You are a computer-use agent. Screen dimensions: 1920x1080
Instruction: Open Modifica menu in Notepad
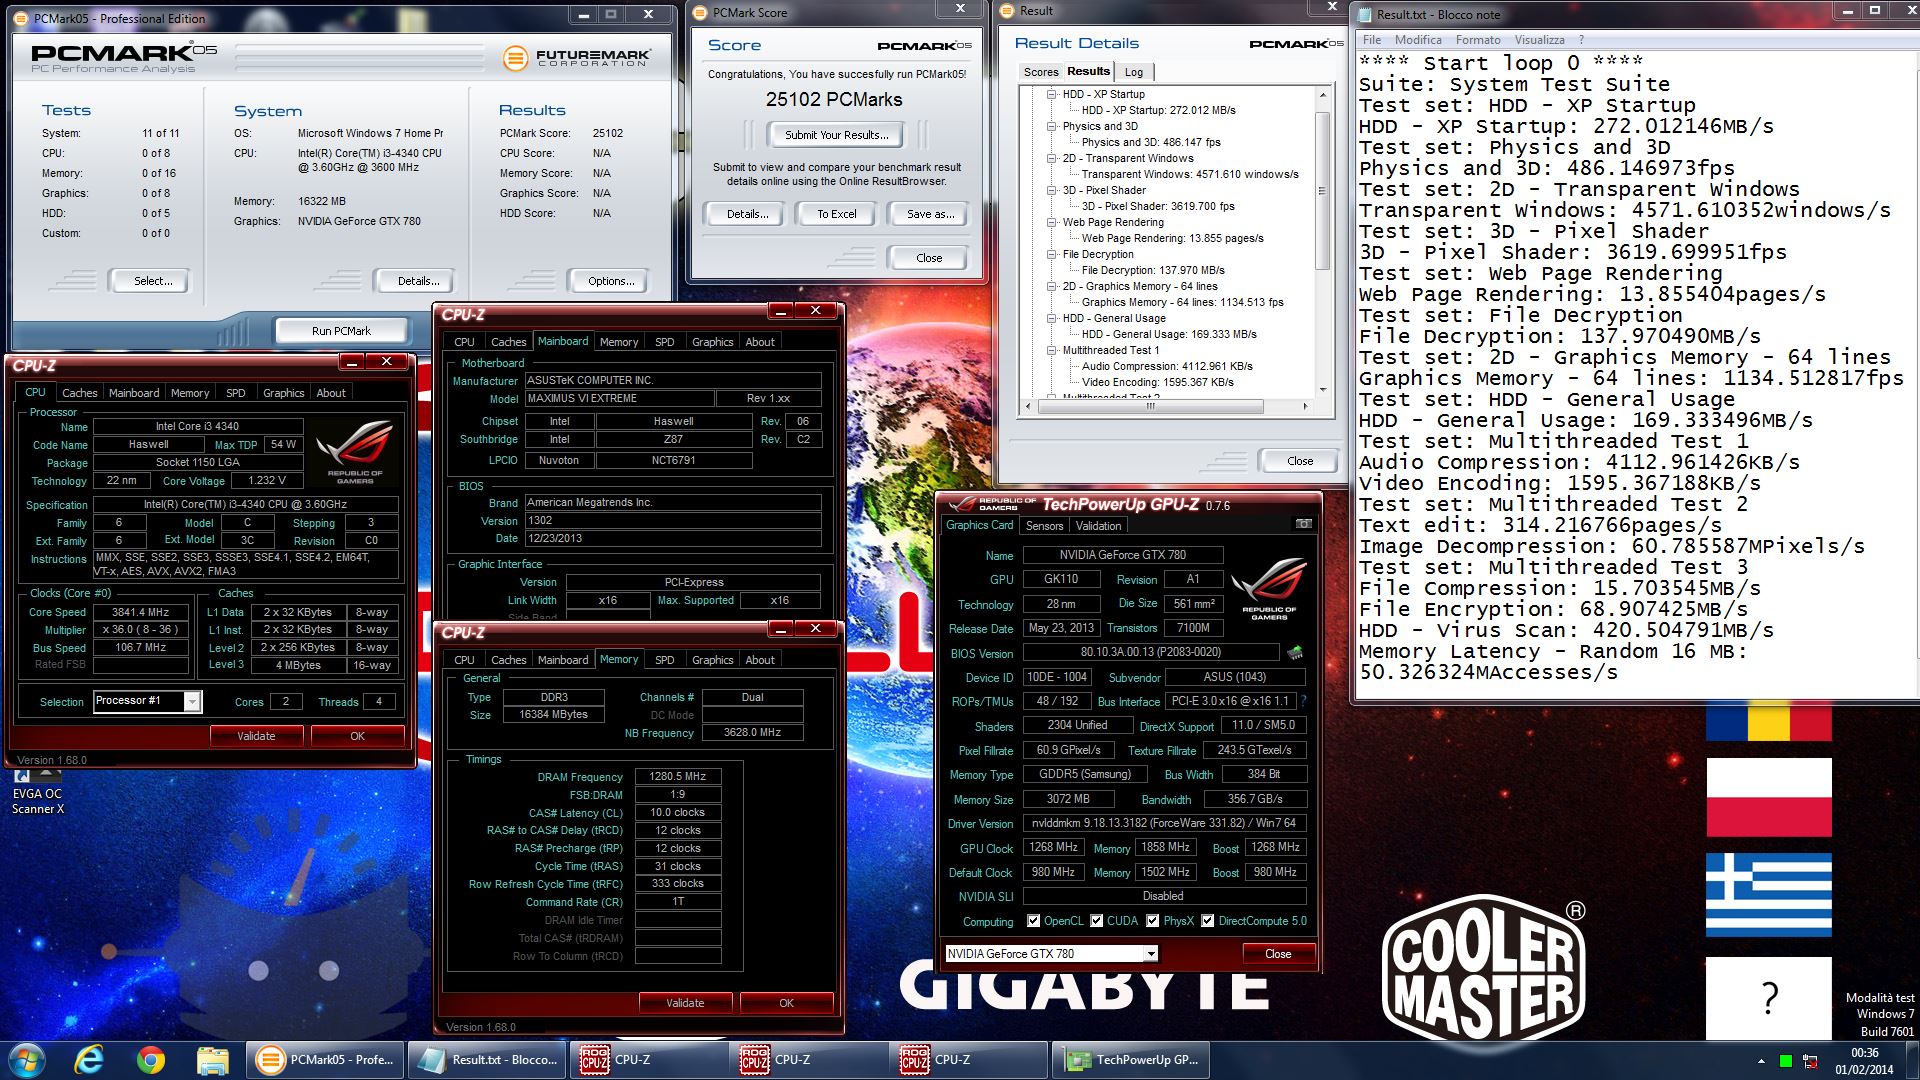point(1418,40)
